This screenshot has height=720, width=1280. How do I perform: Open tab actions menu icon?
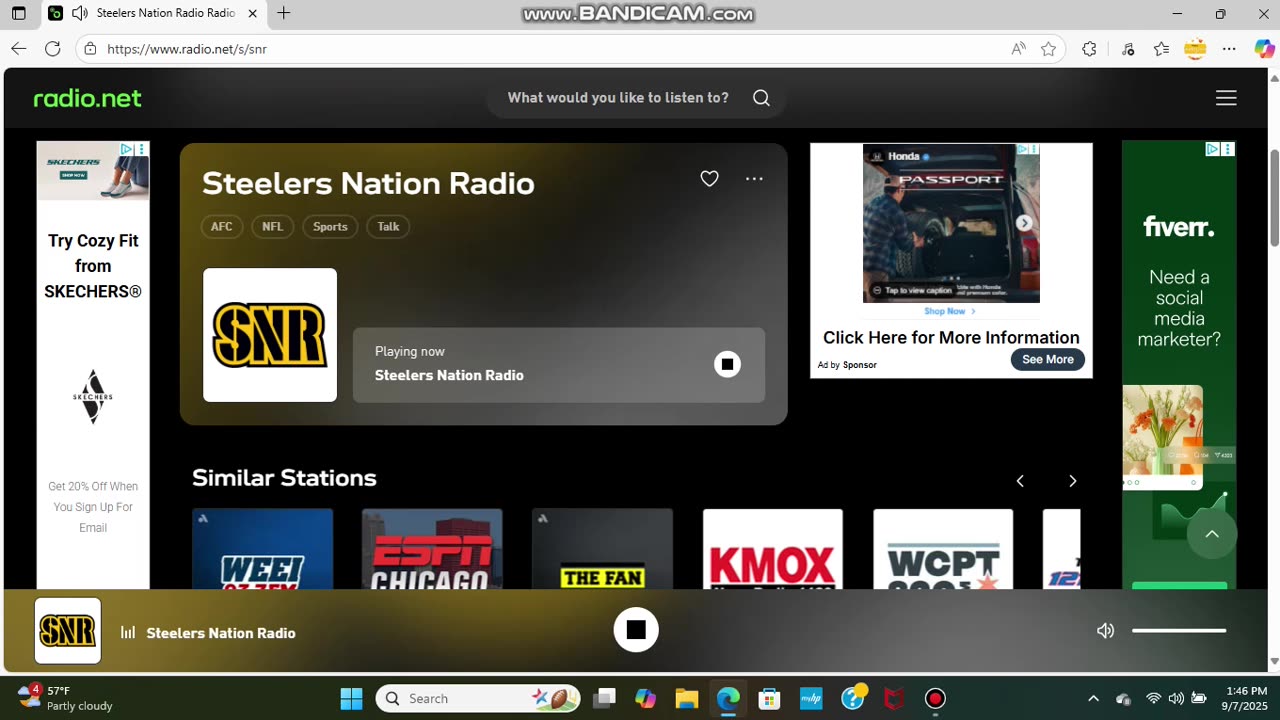tap(18, 14)
